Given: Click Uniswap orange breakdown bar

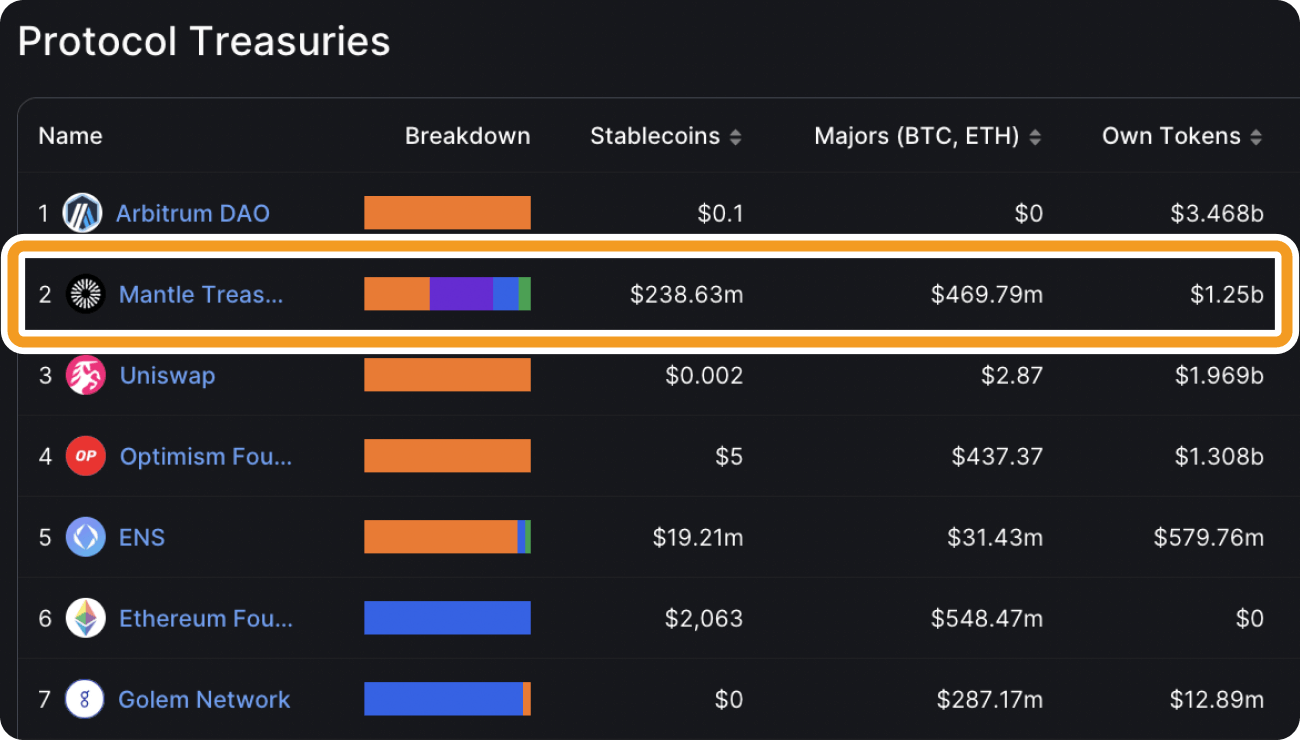Looking at the screenshot, I should click(447, 375).
